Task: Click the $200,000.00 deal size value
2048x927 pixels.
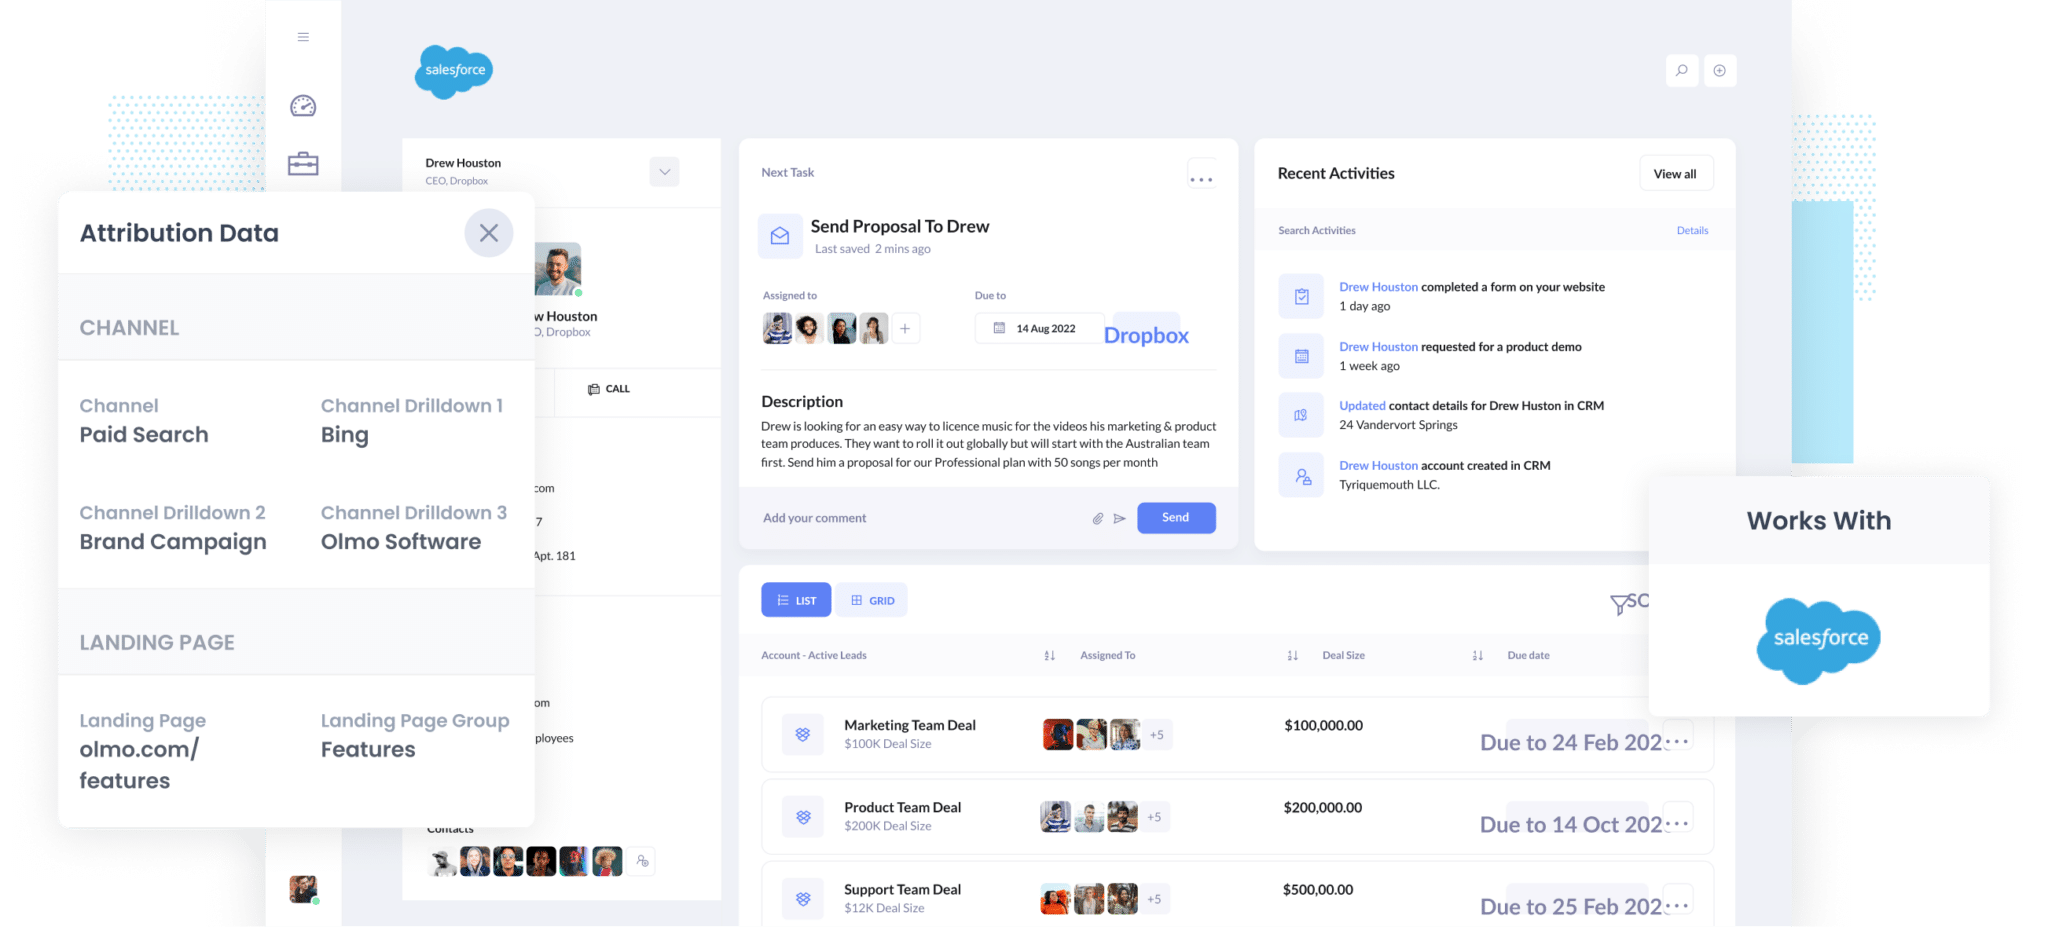Action: (x=1322, y=807)
